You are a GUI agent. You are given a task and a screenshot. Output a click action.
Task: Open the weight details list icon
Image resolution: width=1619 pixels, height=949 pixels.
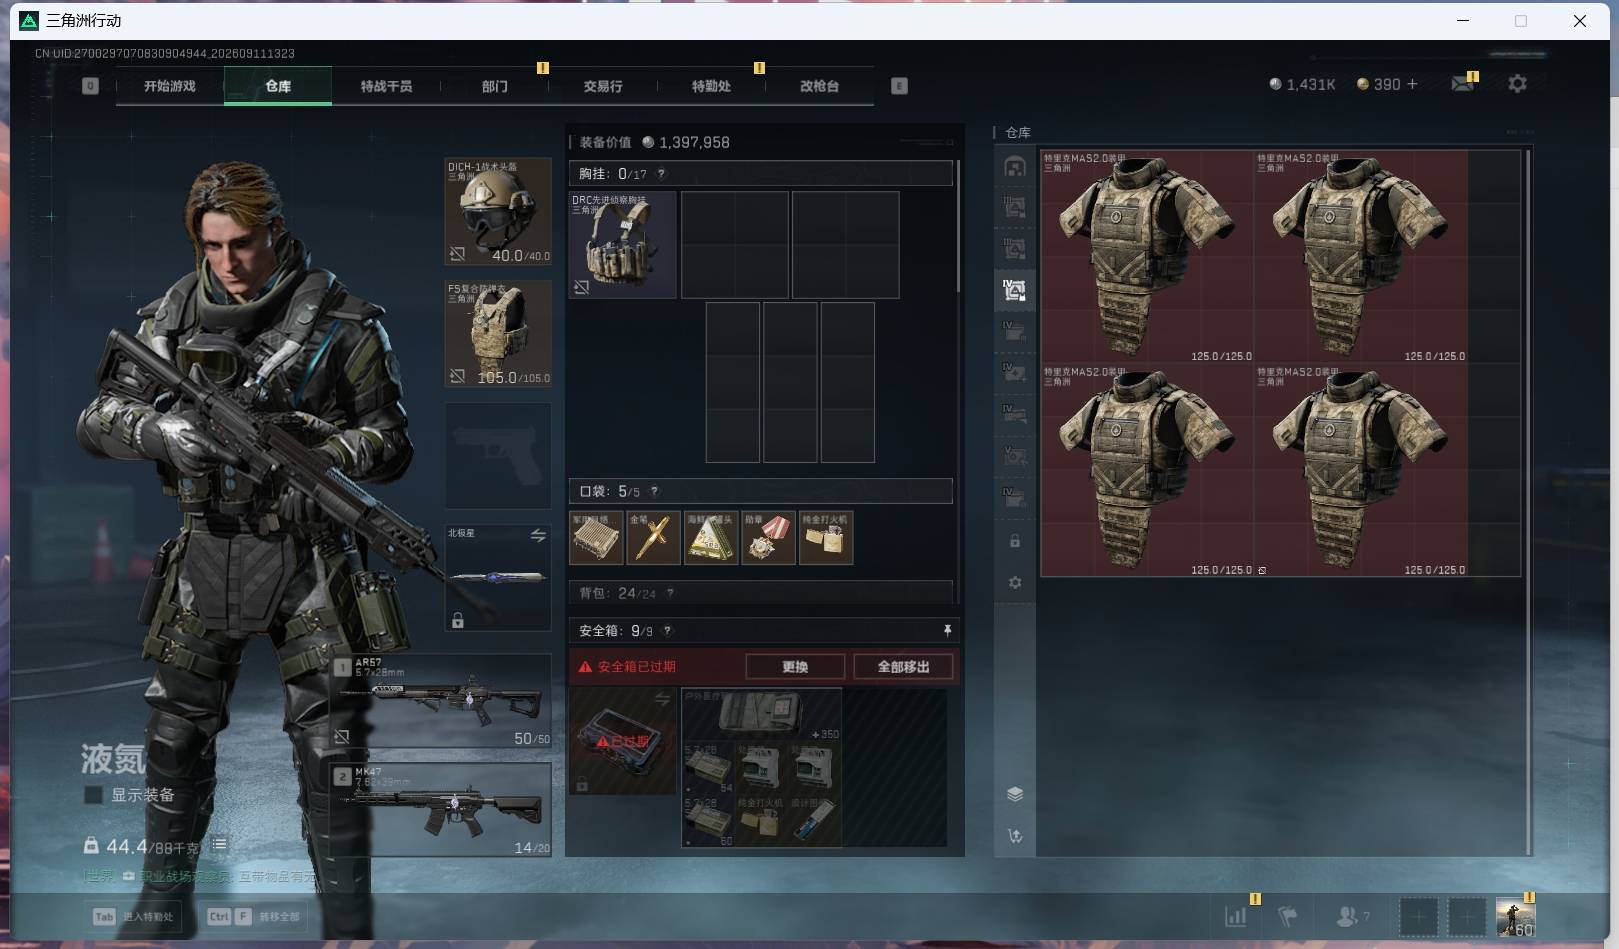(219, 845)
